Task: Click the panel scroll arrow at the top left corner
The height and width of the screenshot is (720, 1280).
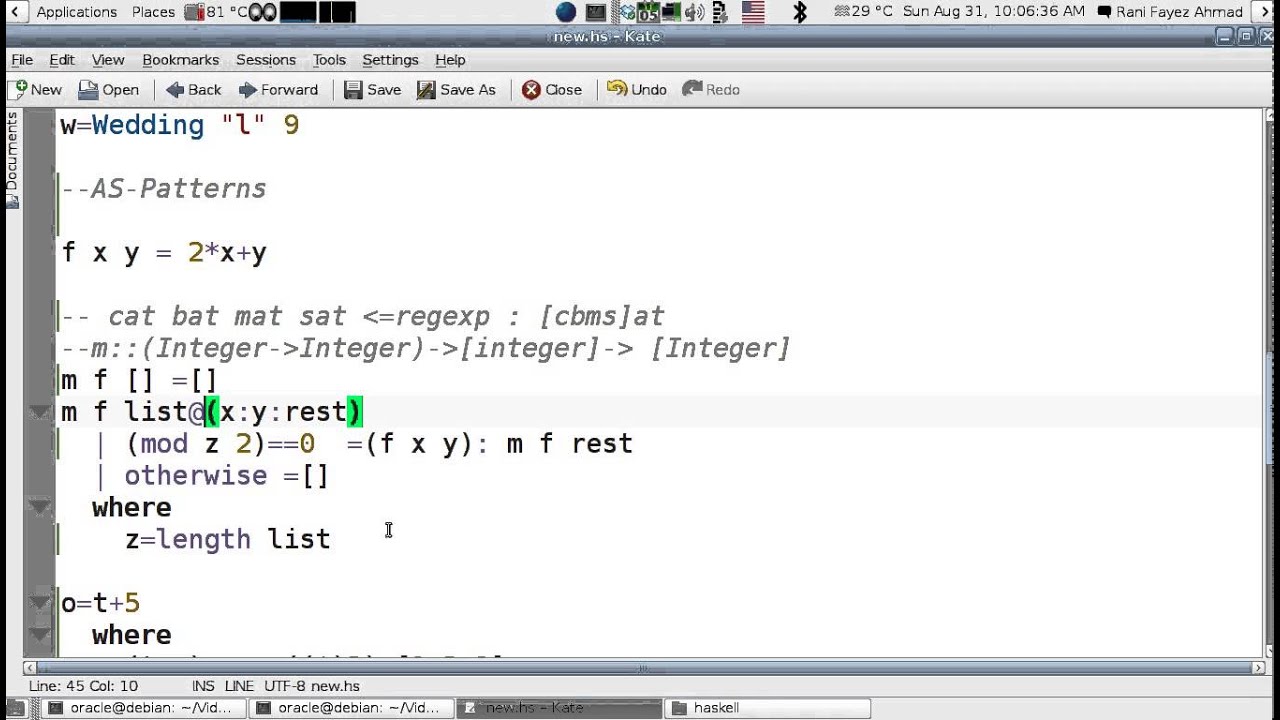Action: pos(13,12)
